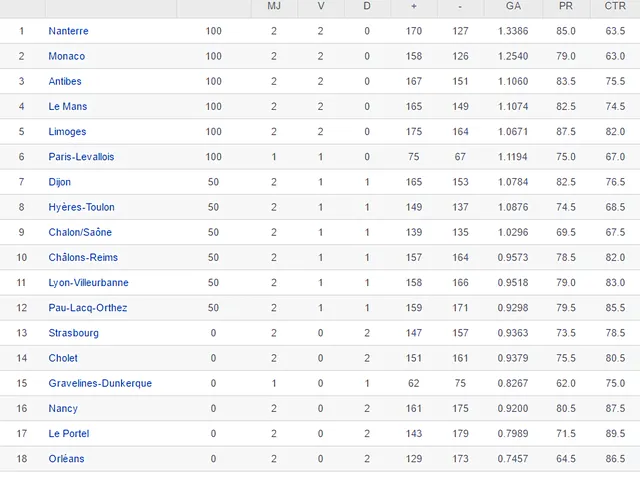Open the Orléans team page
Image resolution: width=640 pixels, height=480 pixels.
(66, 459)
